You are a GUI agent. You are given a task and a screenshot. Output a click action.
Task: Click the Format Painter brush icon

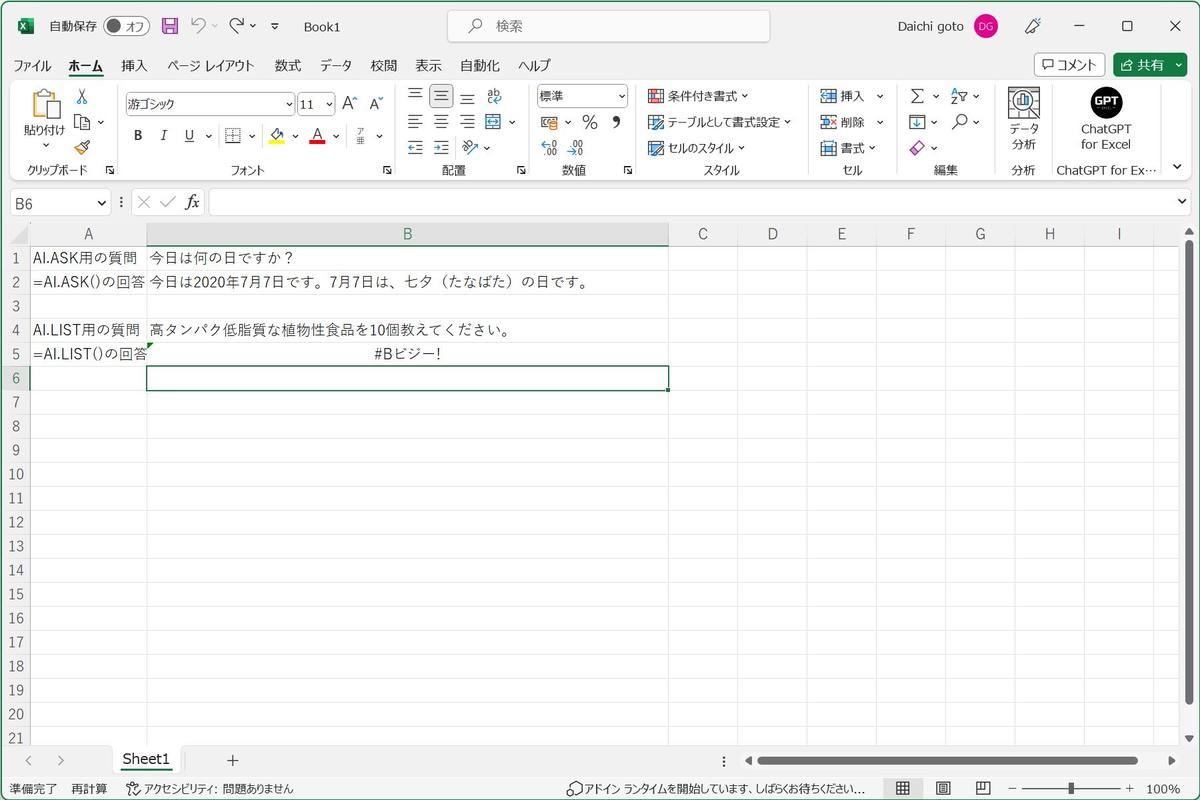(82, 147)
